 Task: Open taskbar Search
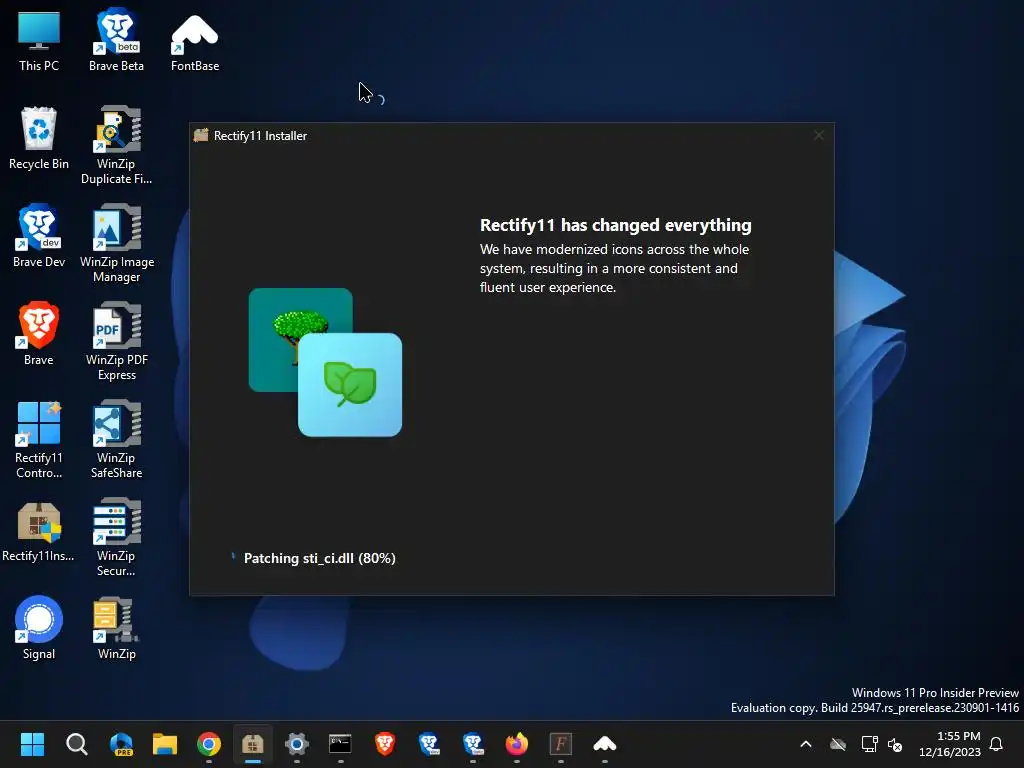click(x=76, y=744)
